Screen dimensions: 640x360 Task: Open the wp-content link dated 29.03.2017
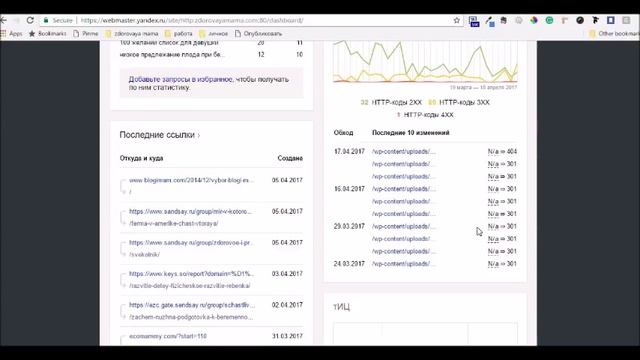pyautogui.click(x=404, y=226)
